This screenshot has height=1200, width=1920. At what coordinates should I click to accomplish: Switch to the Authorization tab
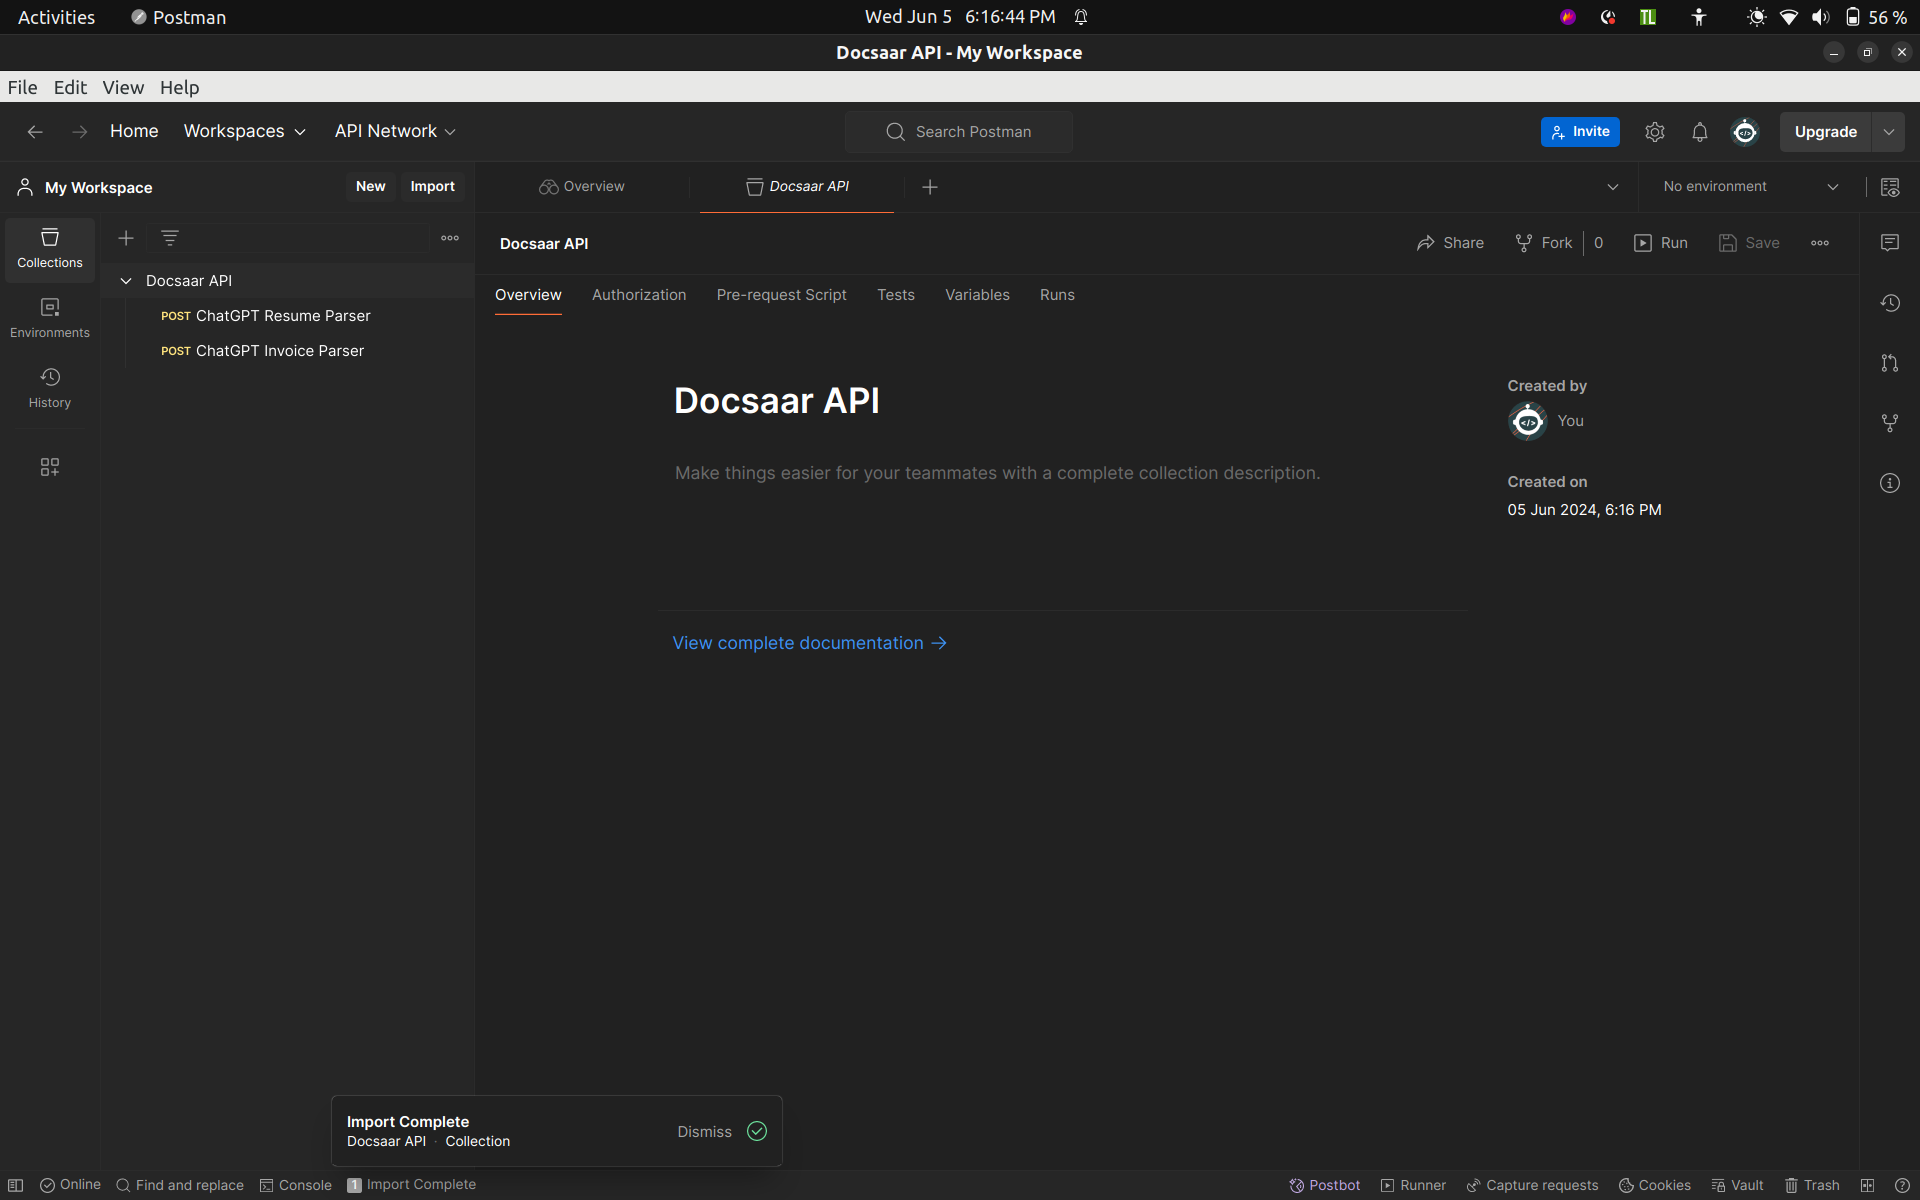tap(639, 295)
